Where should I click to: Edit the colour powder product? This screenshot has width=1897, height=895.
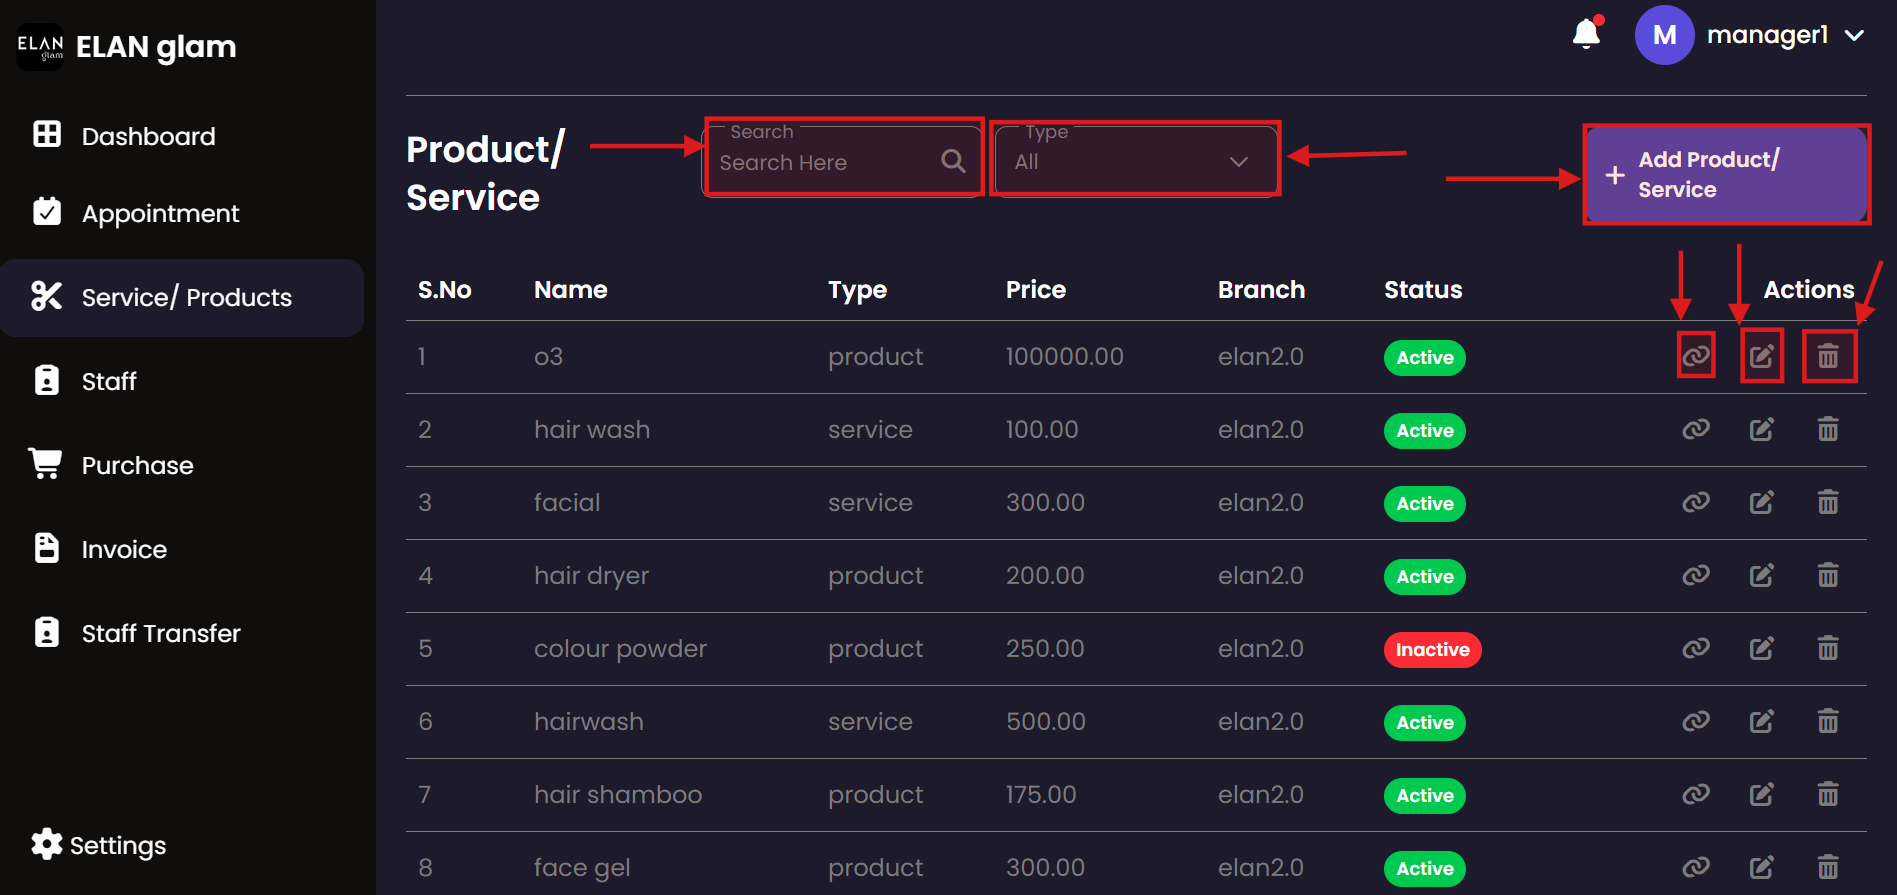pos(1761,649)
